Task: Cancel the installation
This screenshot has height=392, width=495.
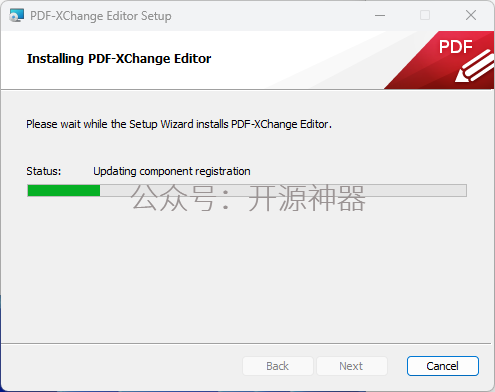Action: coord(443,366)
